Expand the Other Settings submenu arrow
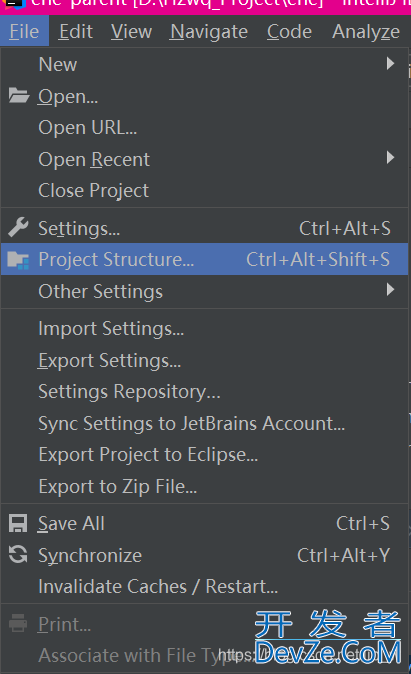The width and height of the screenshot is (411, 674). (390, 289)
